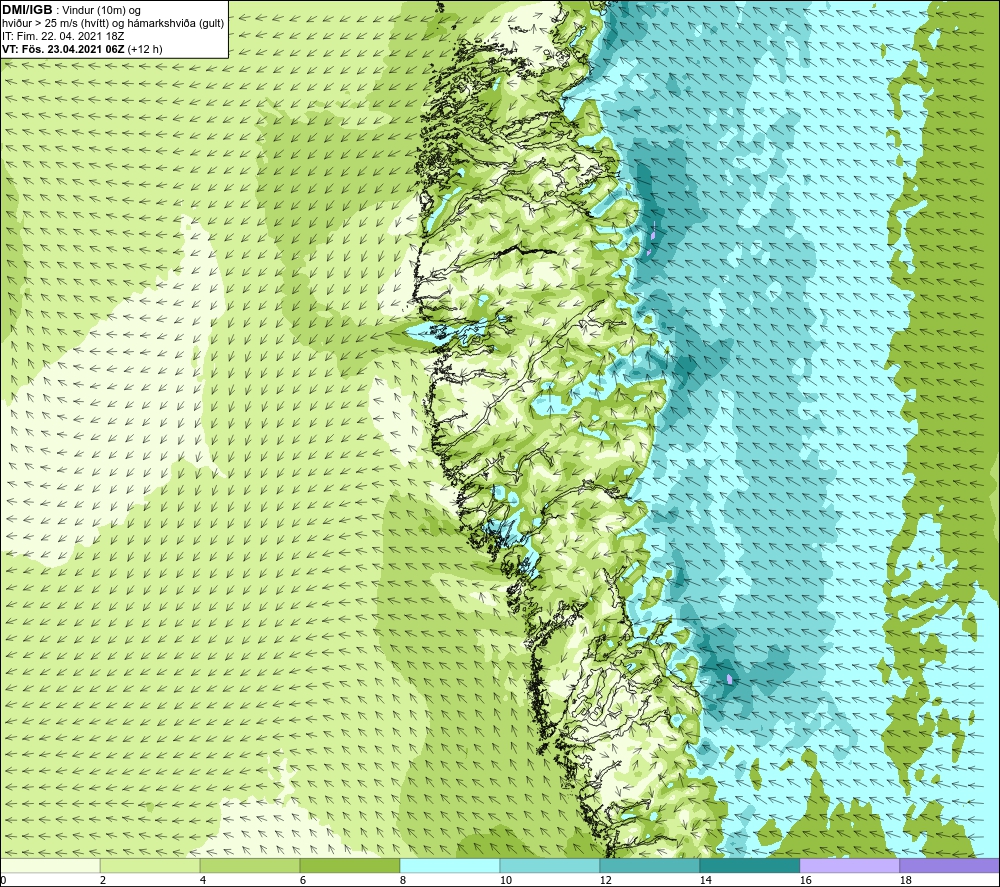Click the legend label 10
The image size is (1000, 887).
click(x=506, y=880)
